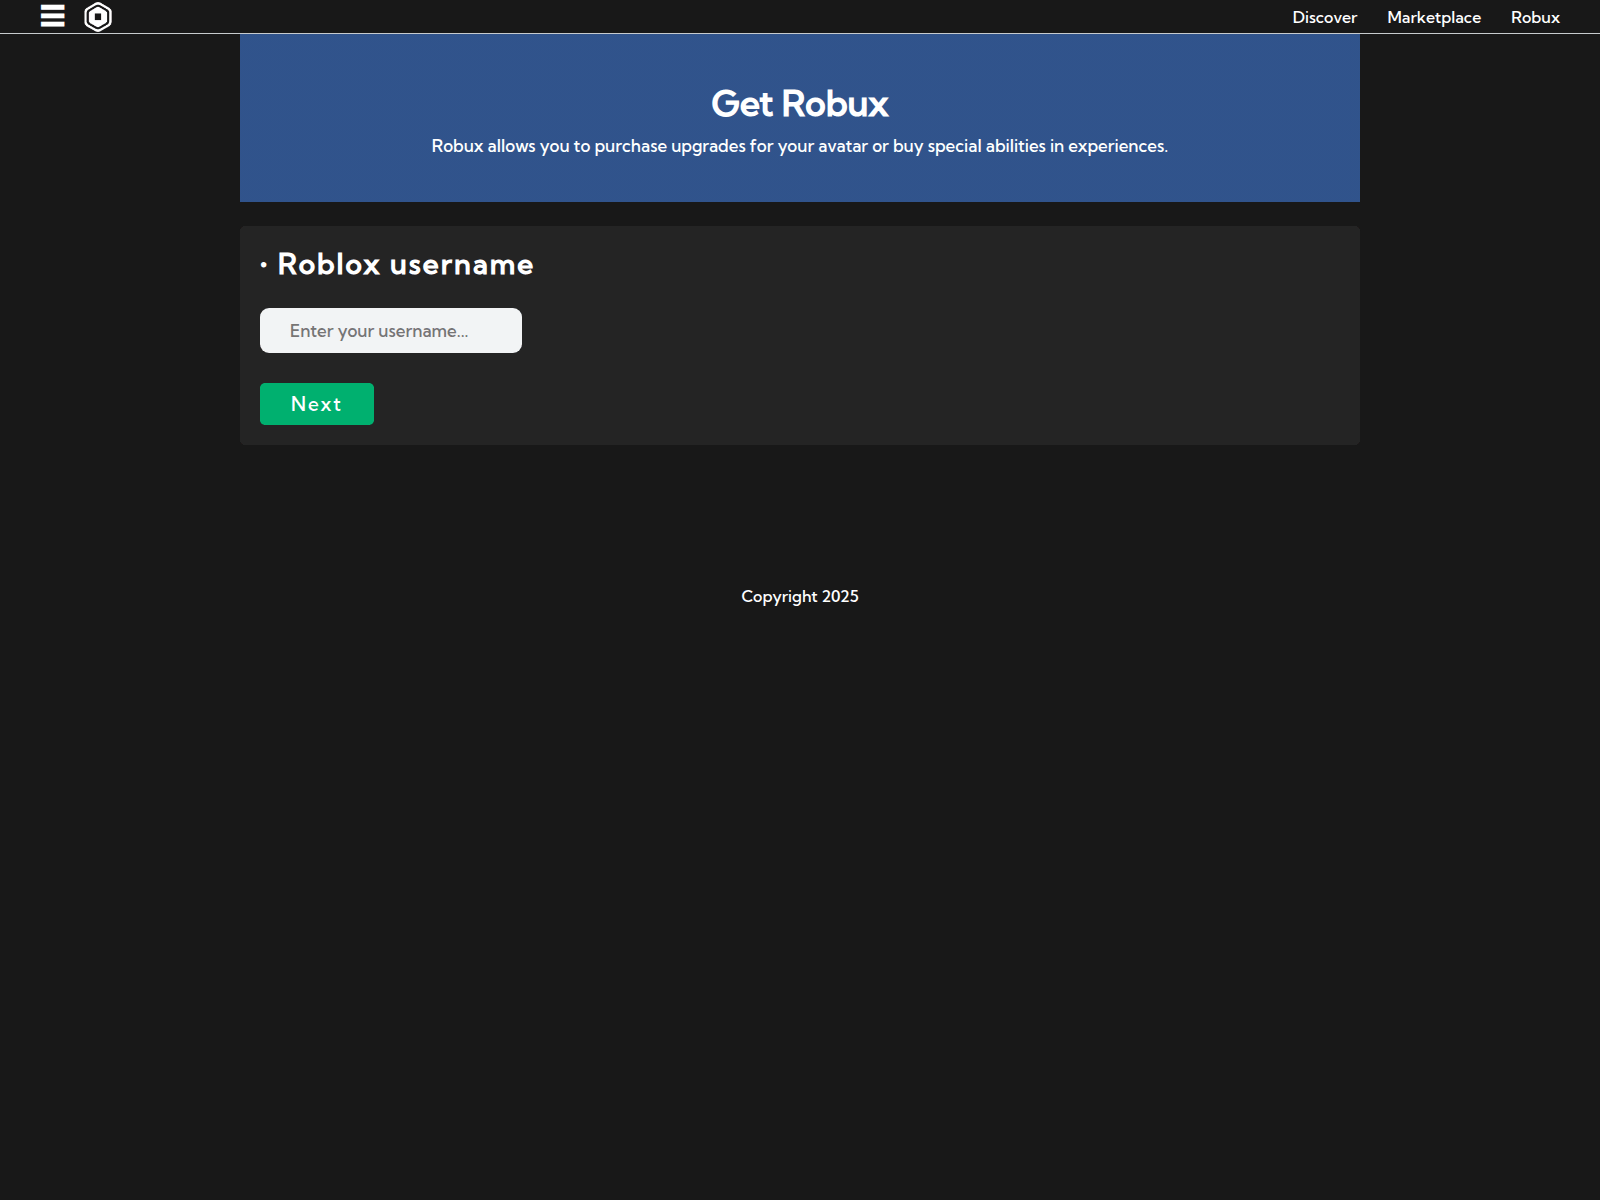Open the Robux nav link
1600x1200 pixels.
coord(1535,17)
